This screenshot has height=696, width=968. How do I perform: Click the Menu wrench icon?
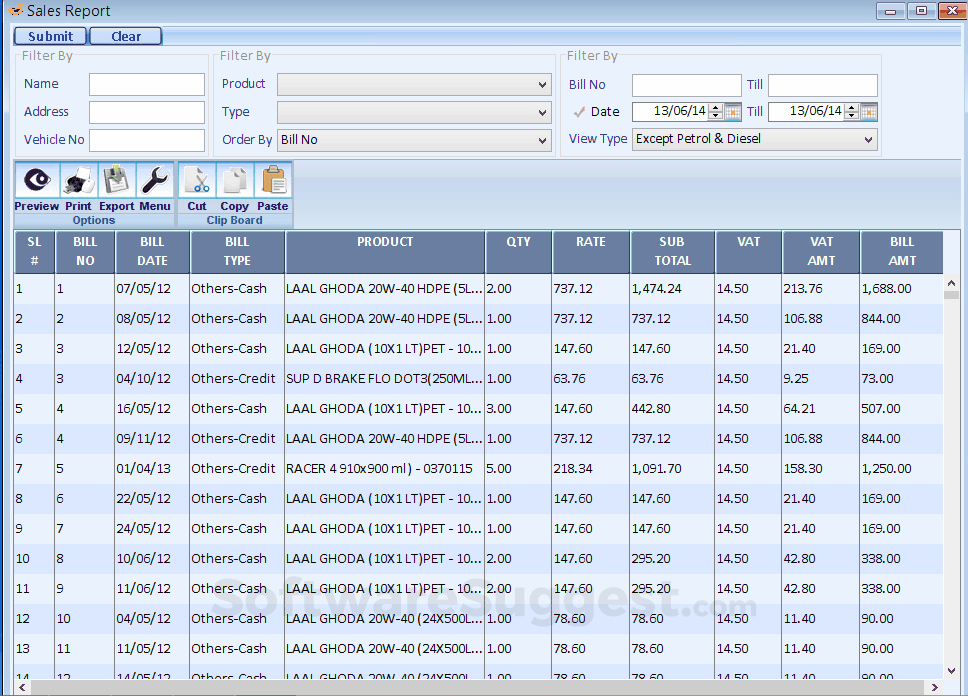pos(154,180)
